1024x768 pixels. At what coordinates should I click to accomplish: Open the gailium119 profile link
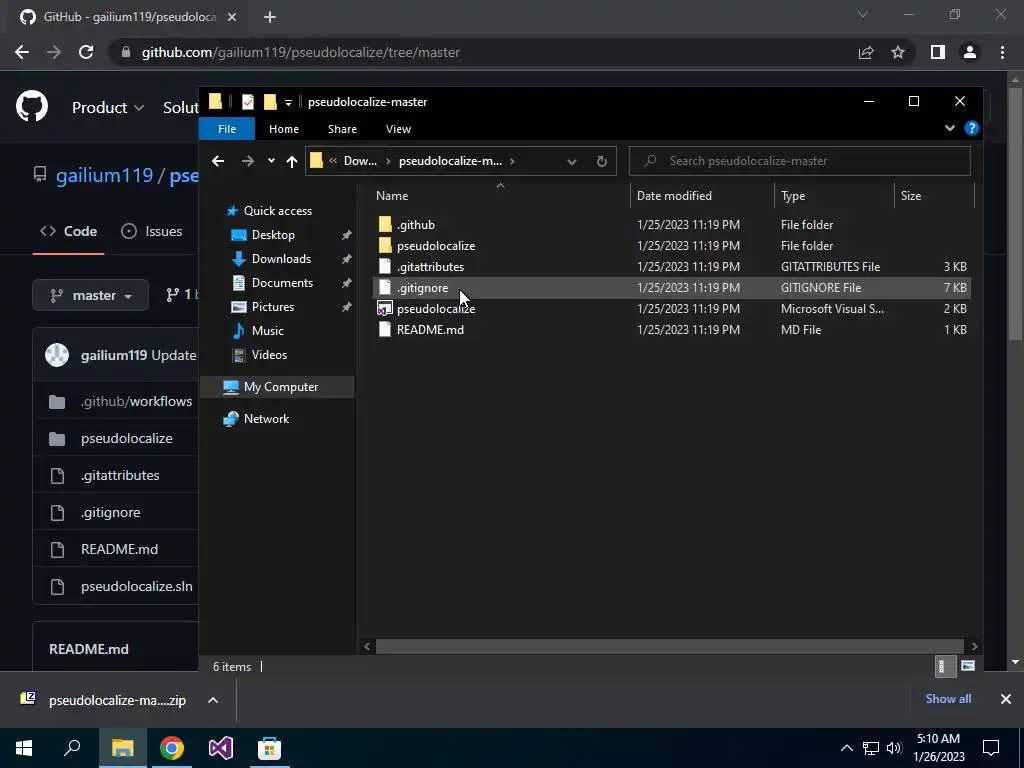tap(104, 175)
